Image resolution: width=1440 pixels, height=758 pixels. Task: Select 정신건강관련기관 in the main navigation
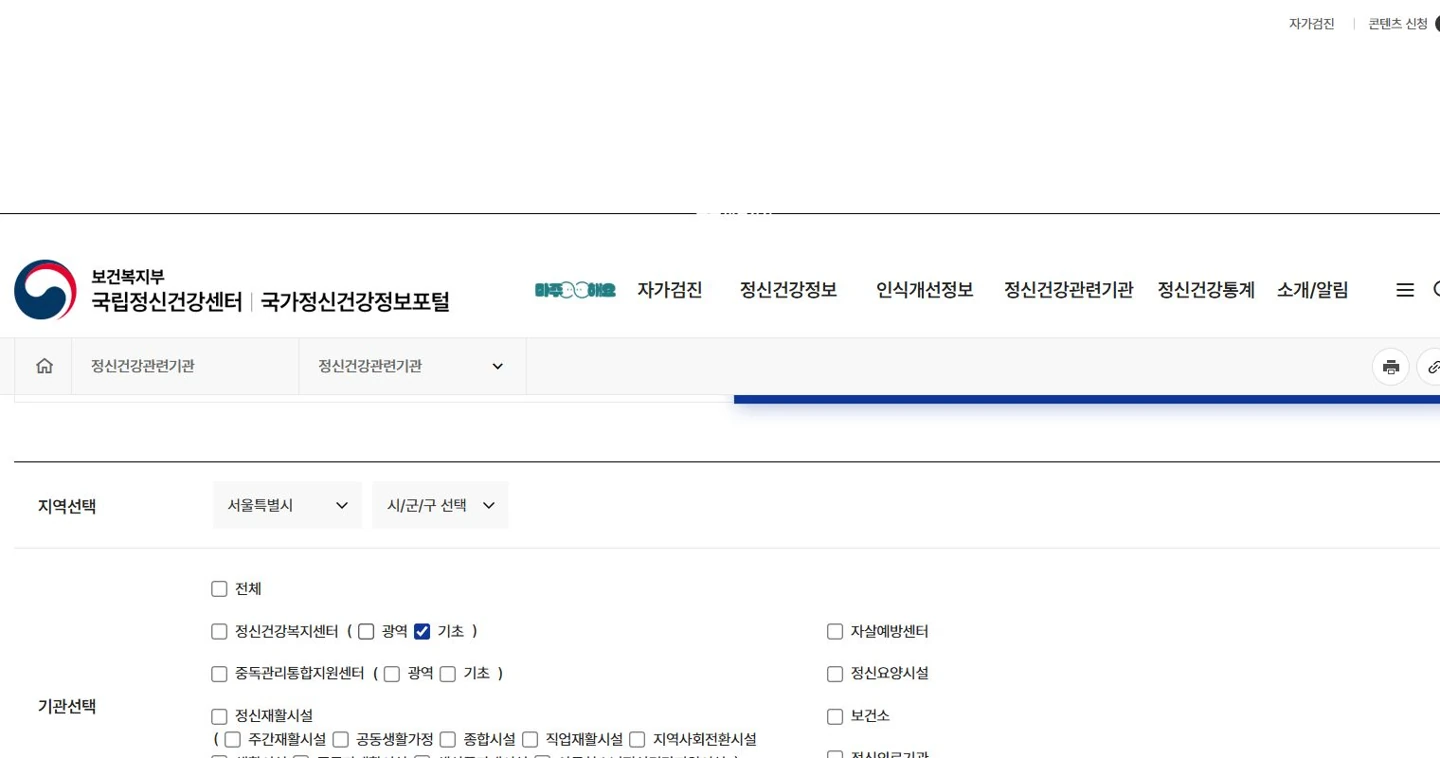[1068, 290]
